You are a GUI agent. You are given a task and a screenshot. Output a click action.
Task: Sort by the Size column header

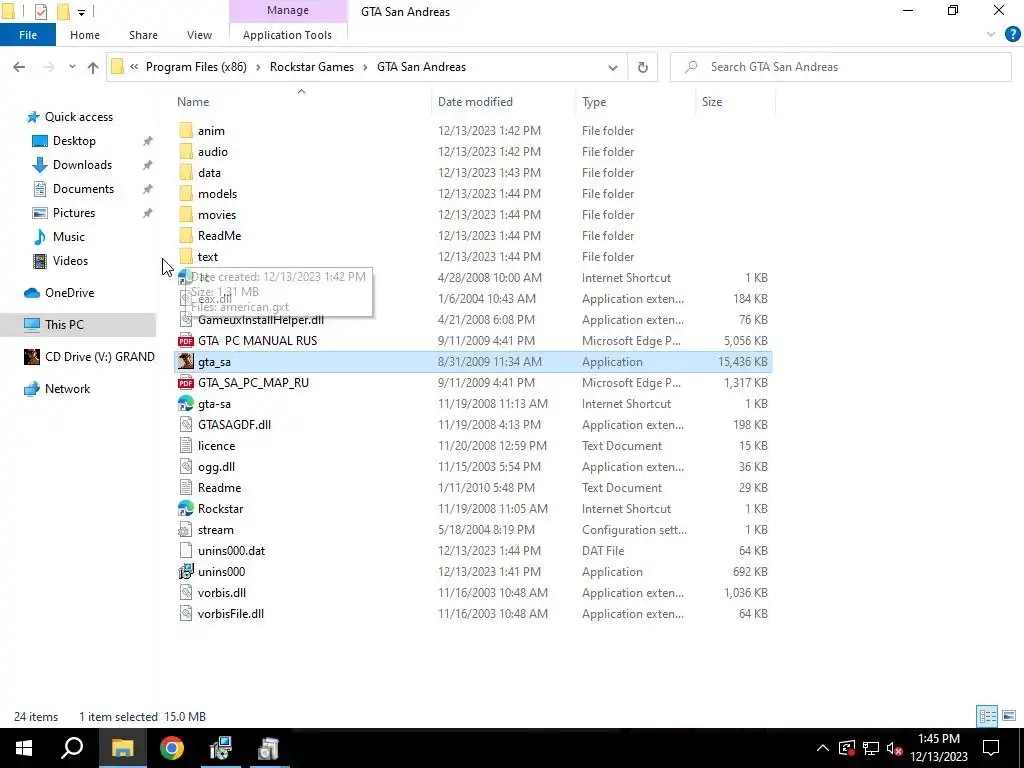pyautogui.click(x=735, y=102)
